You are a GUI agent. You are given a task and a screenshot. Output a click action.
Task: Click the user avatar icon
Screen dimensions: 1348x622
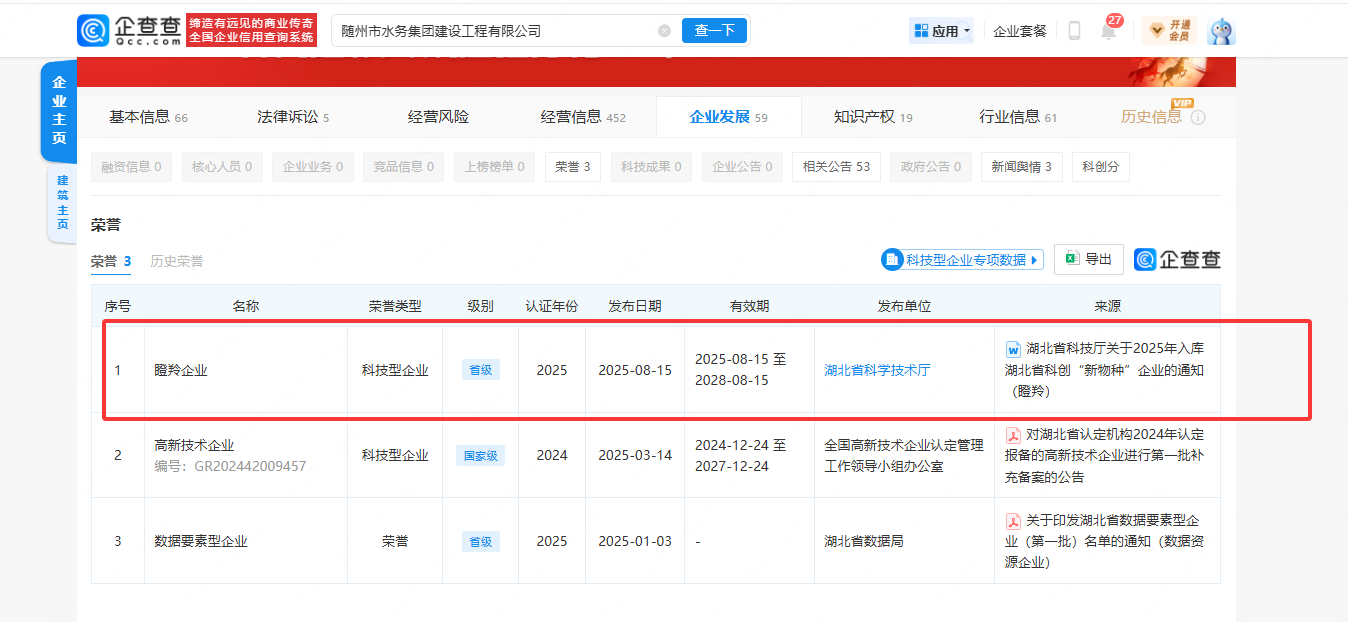tap(1221, 31)
